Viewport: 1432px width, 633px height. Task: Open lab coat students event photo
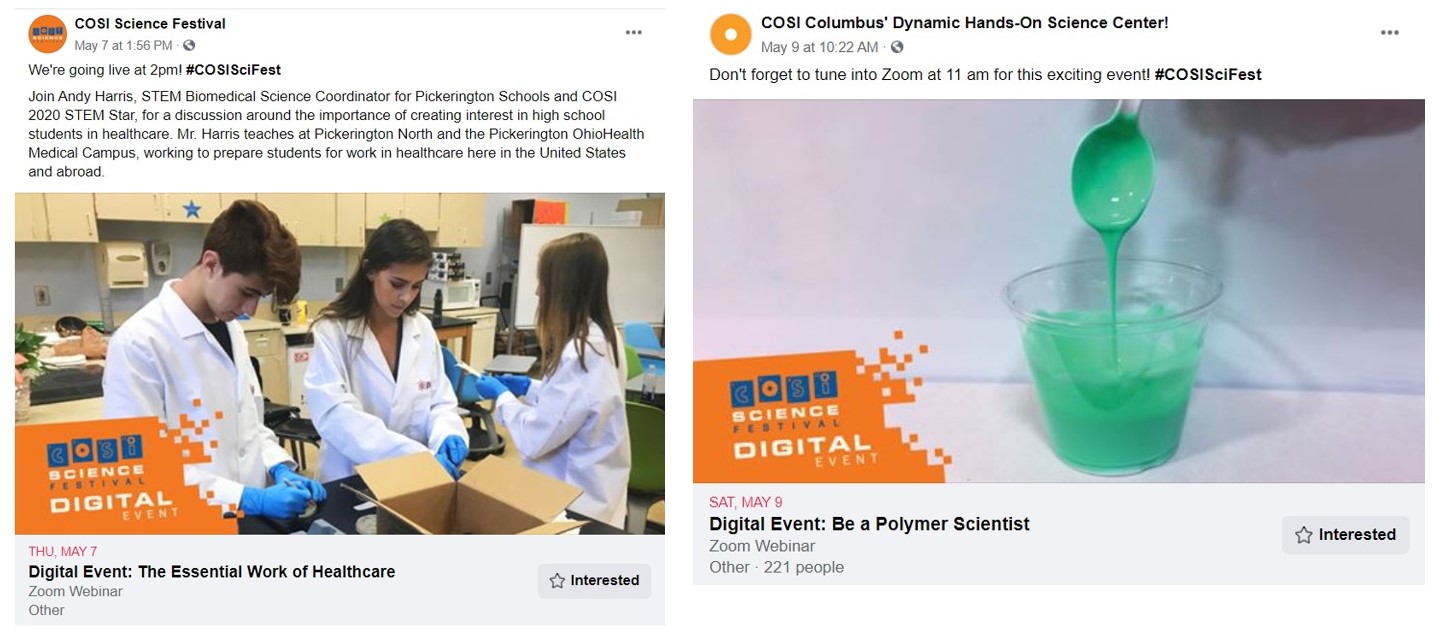click(x=340, y=364)
